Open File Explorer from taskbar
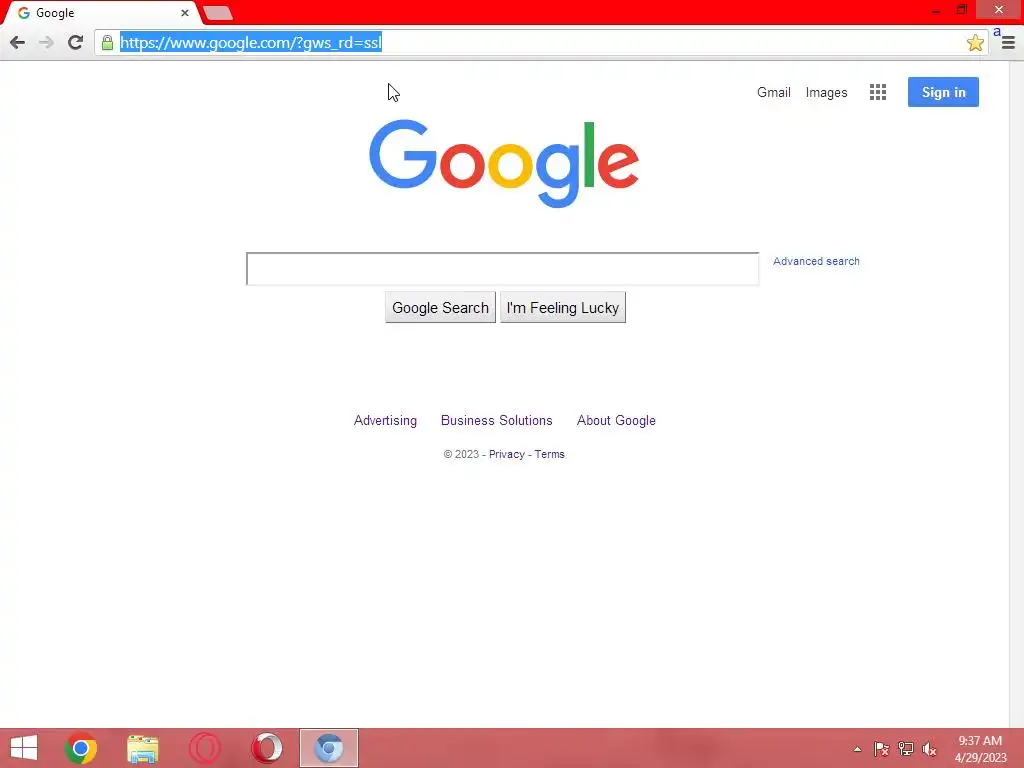The width and height of the screenshot is (1024, 768). click(x=142, y=748)
